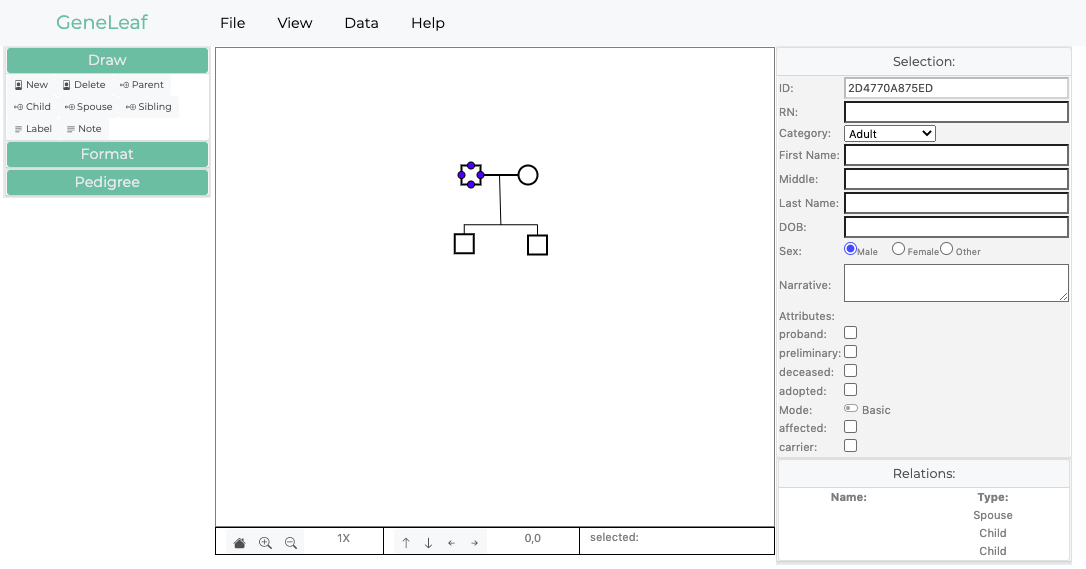Check the deceased attribute
The image size is (1086, 569).
(x=850, y=371)
